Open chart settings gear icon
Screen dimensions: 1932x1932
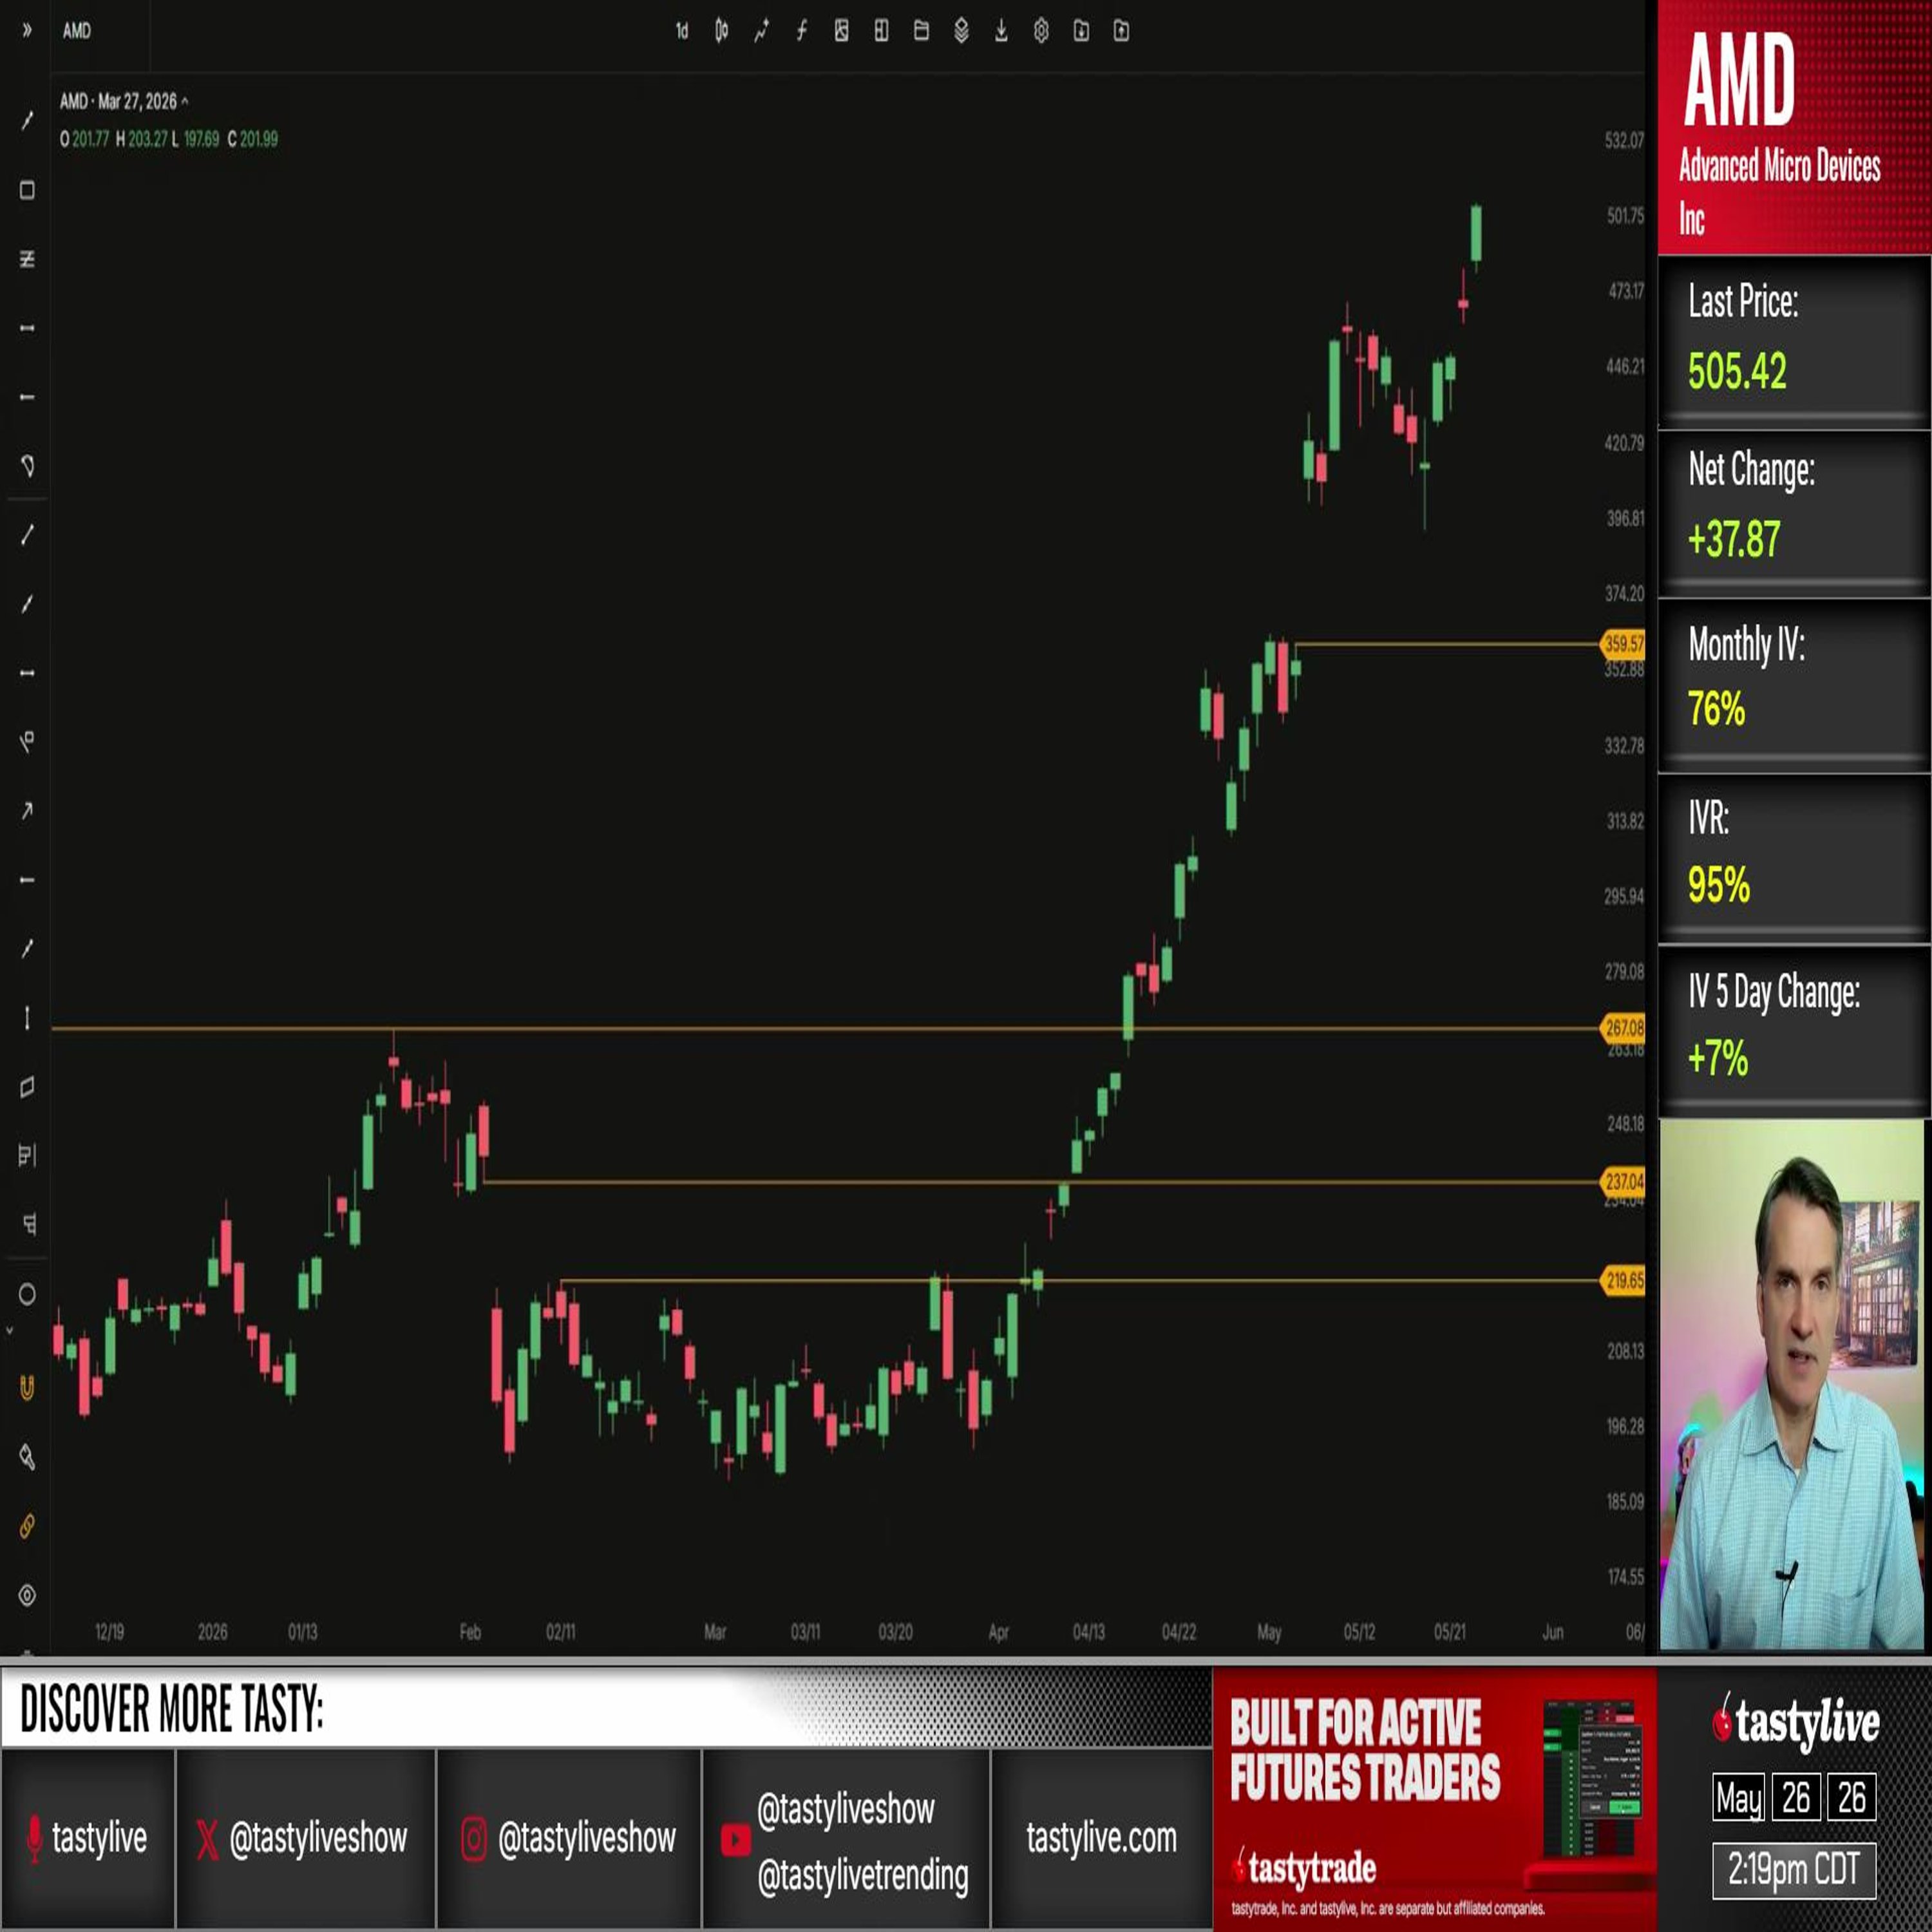click(1041, 31)
